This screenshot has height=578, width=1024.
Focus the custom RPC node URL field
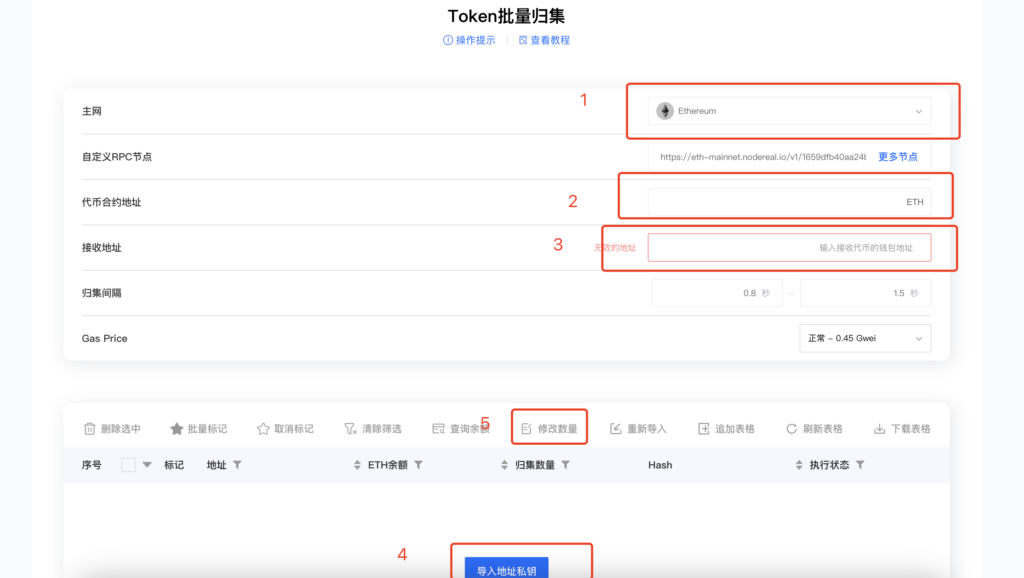763,157
